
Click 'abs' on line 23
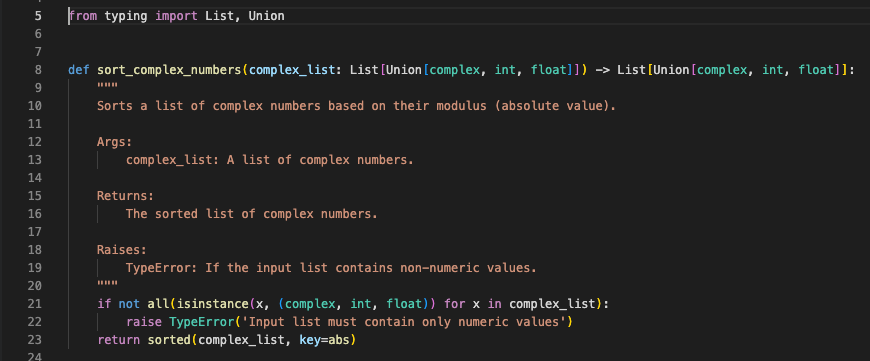click(x=338, y=340)
